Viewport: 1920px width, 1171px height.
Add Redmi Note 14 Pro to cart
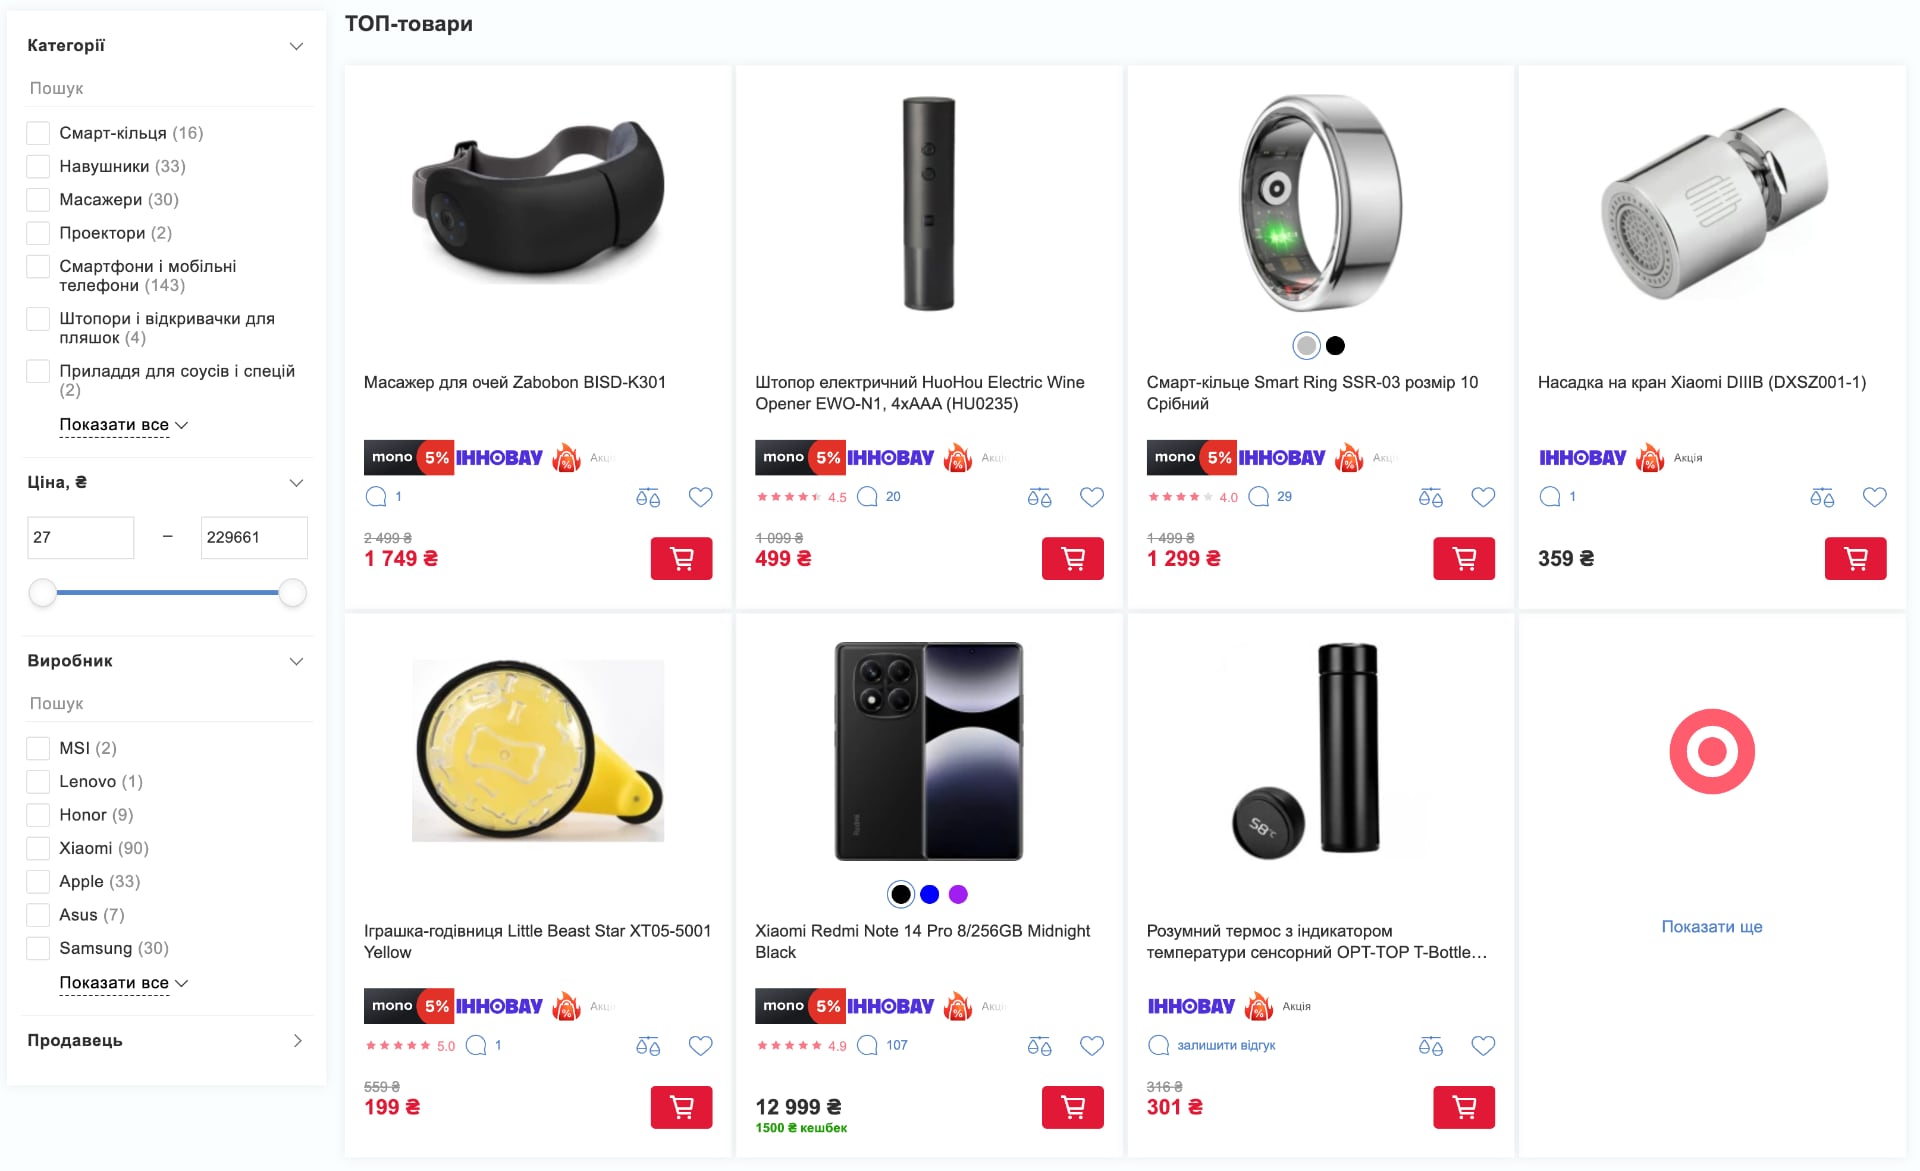1072,1107
